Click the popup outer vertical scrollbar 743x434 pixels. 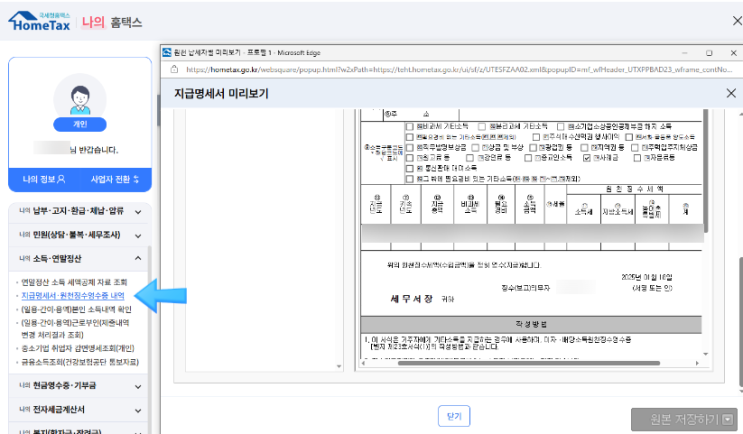[x=741, y=322]
